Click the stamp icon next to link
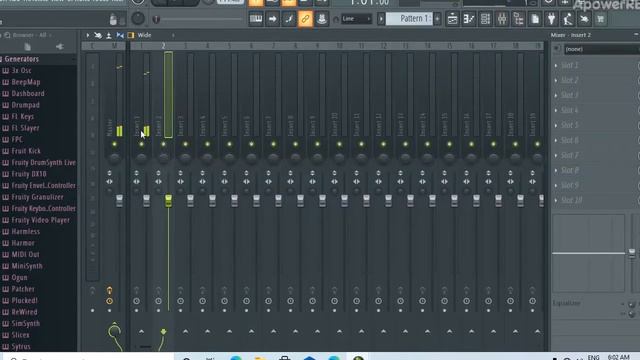 pos(322,19)
